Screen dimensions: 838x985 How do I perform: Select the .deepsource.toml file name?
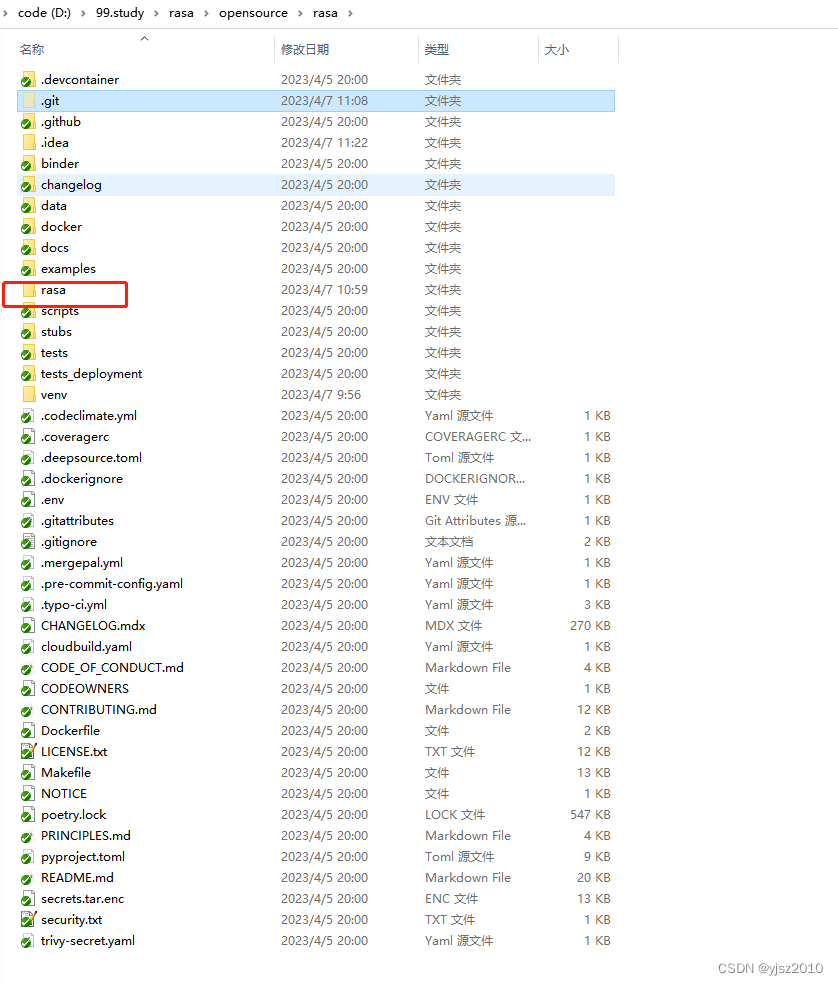(x=91, y=458)
